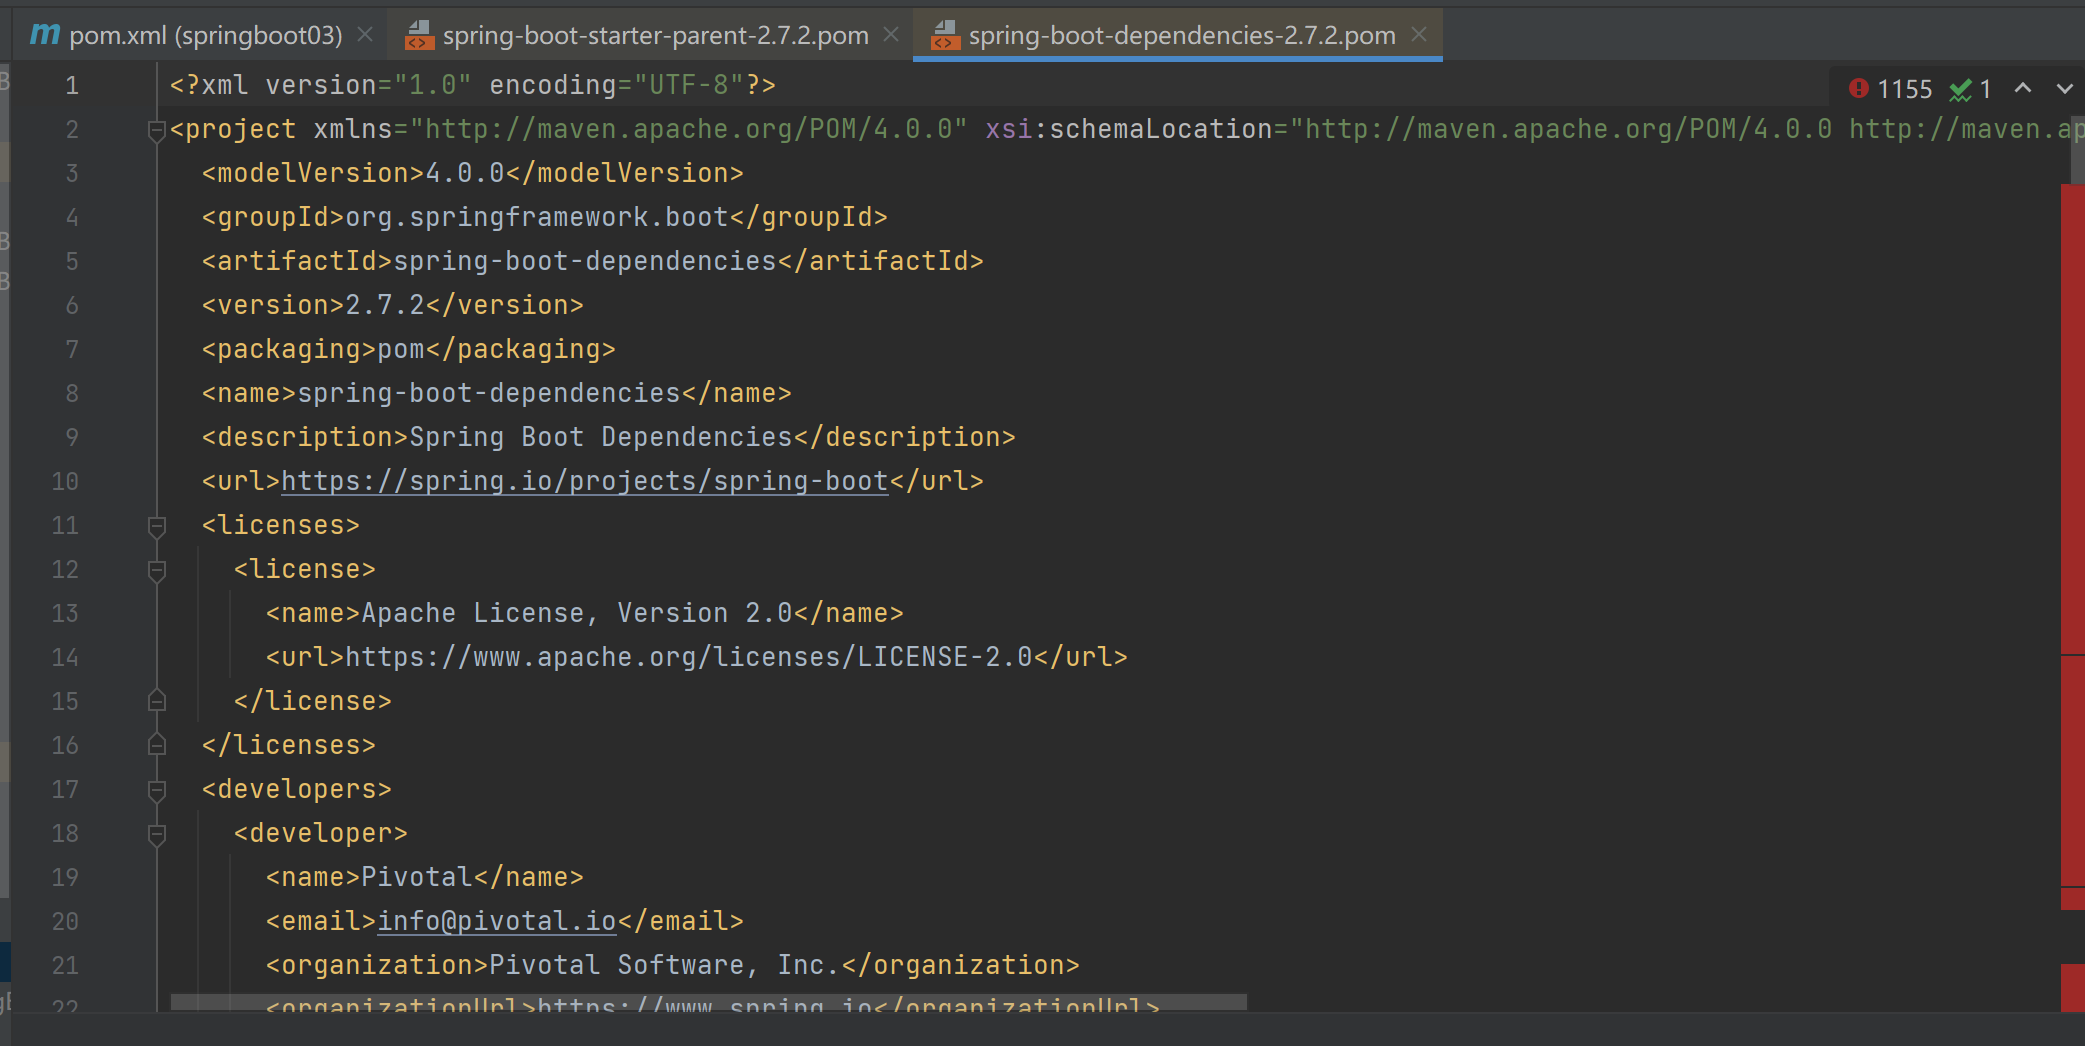The image size is (2085, 1046).
Task: Place cursor in groupId org.springframework.boot text
Action: [537, 217]
